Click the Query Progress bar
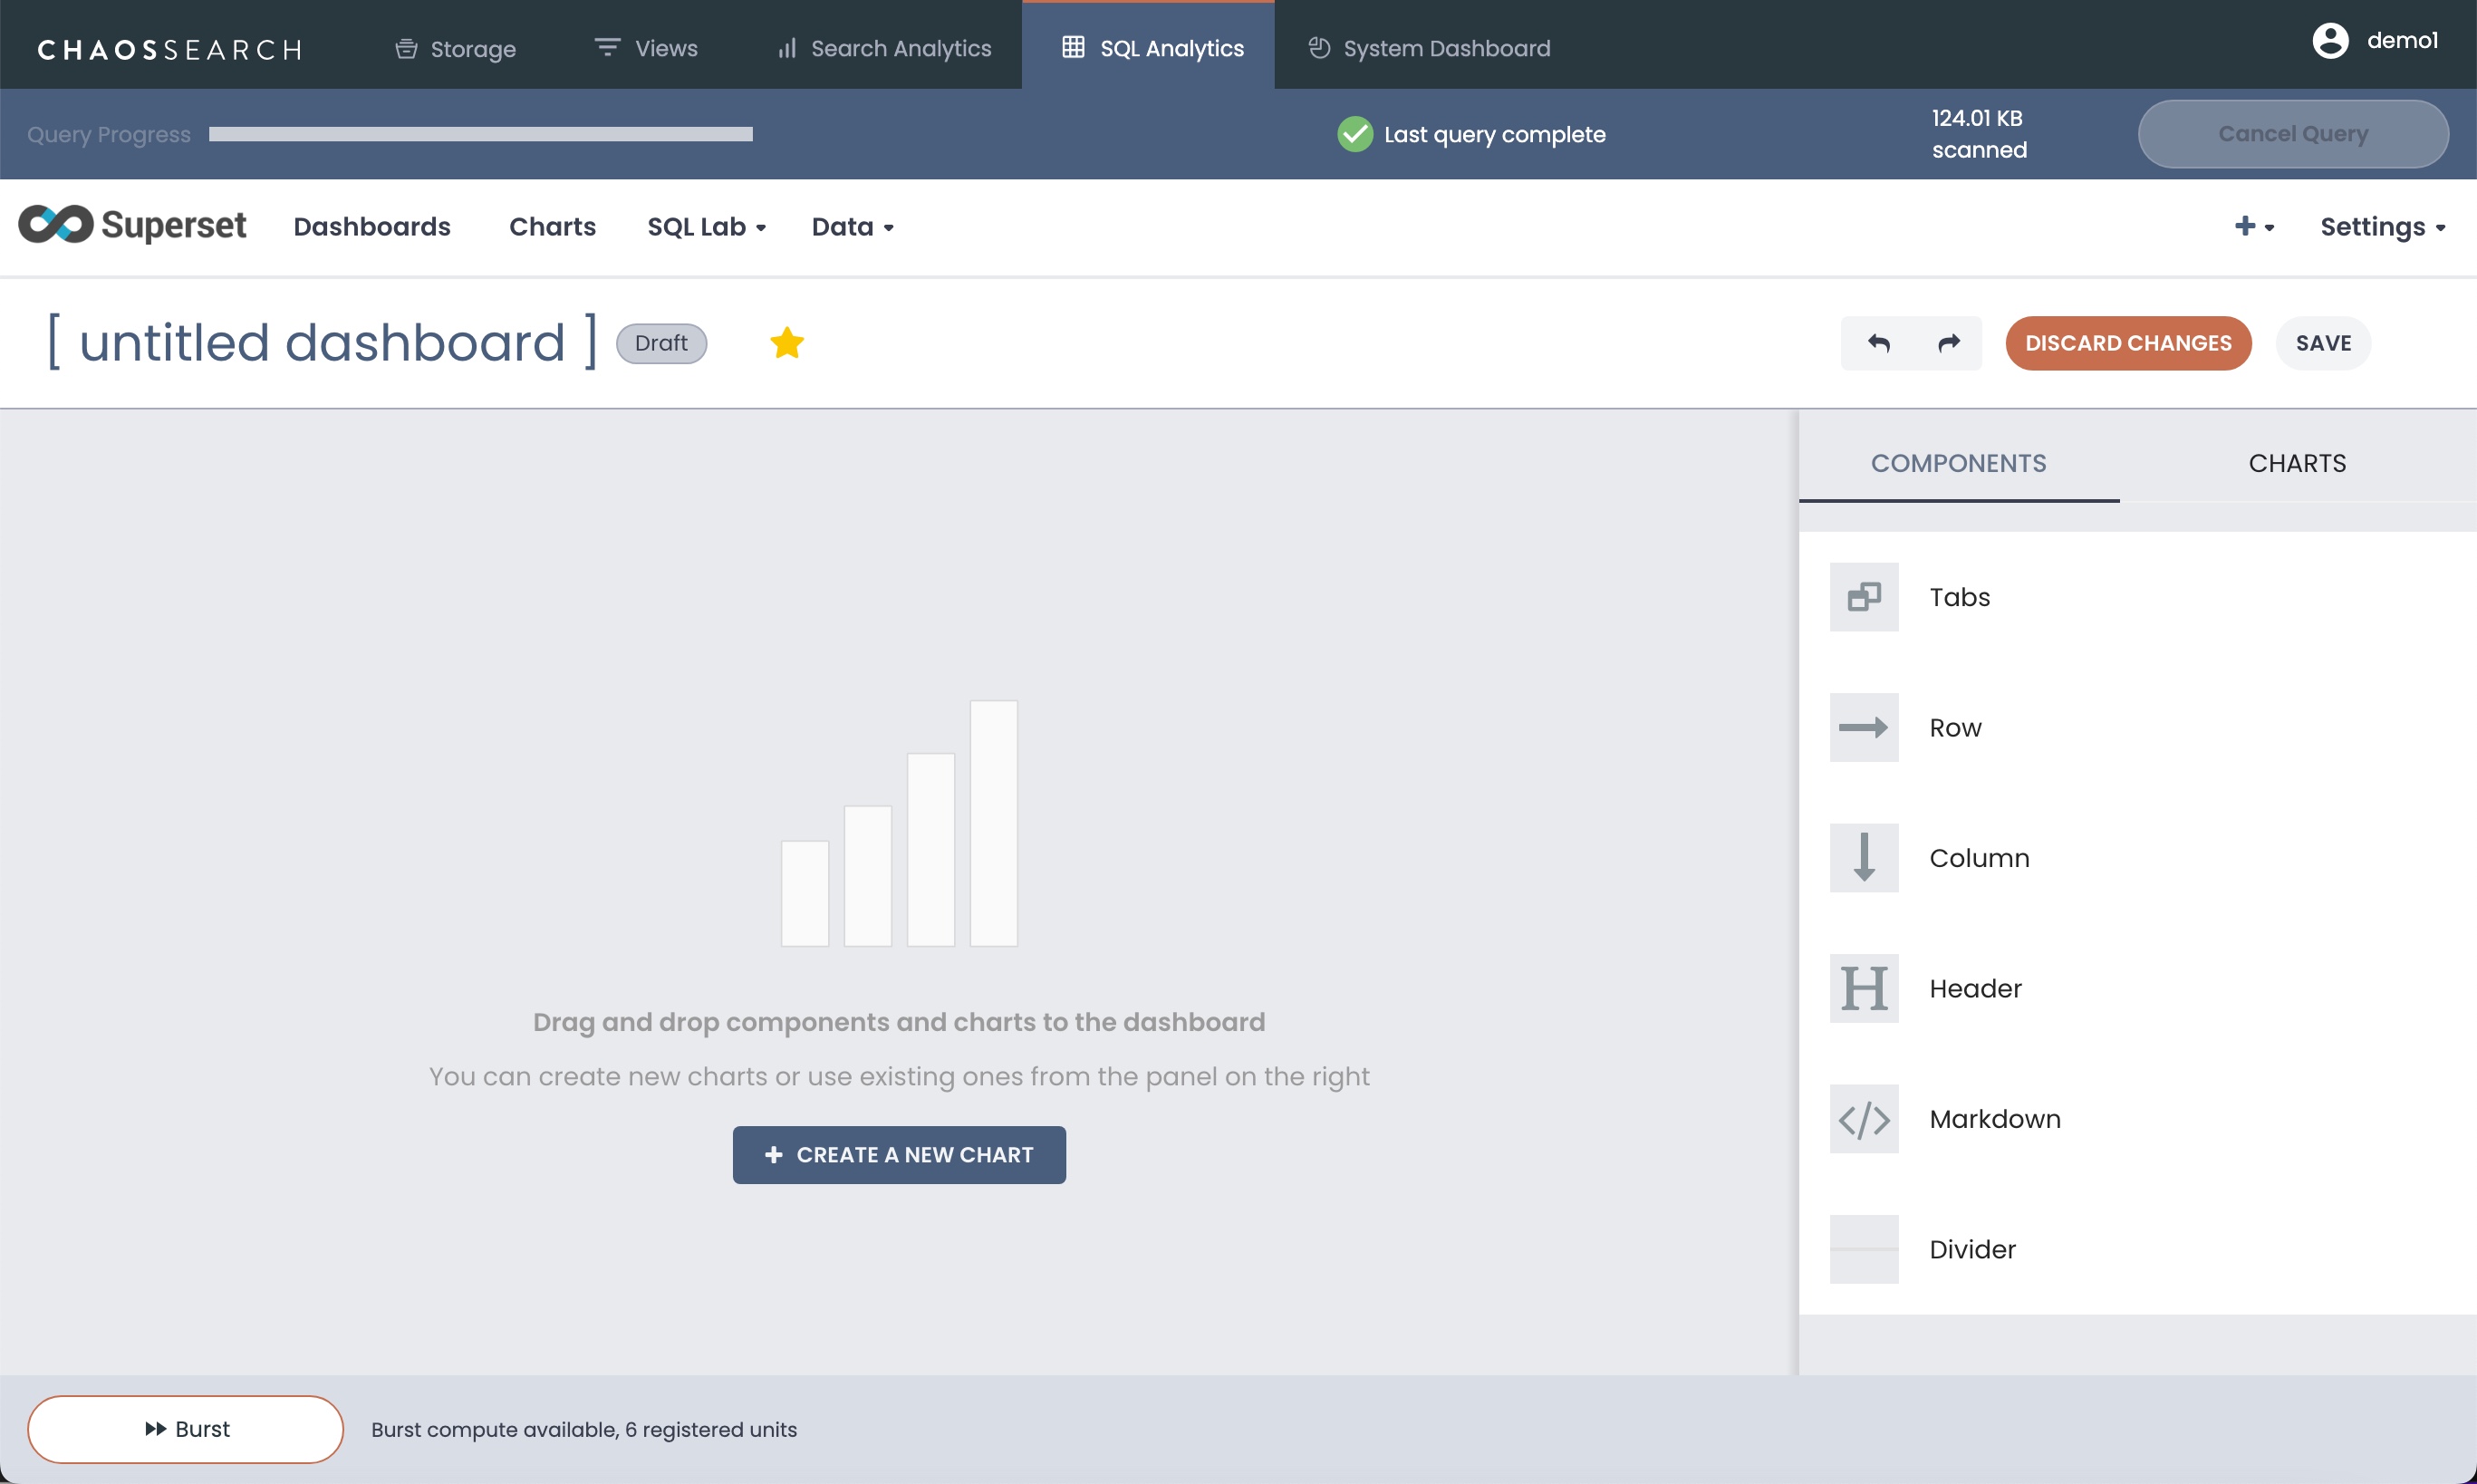 tap(480, 134)
